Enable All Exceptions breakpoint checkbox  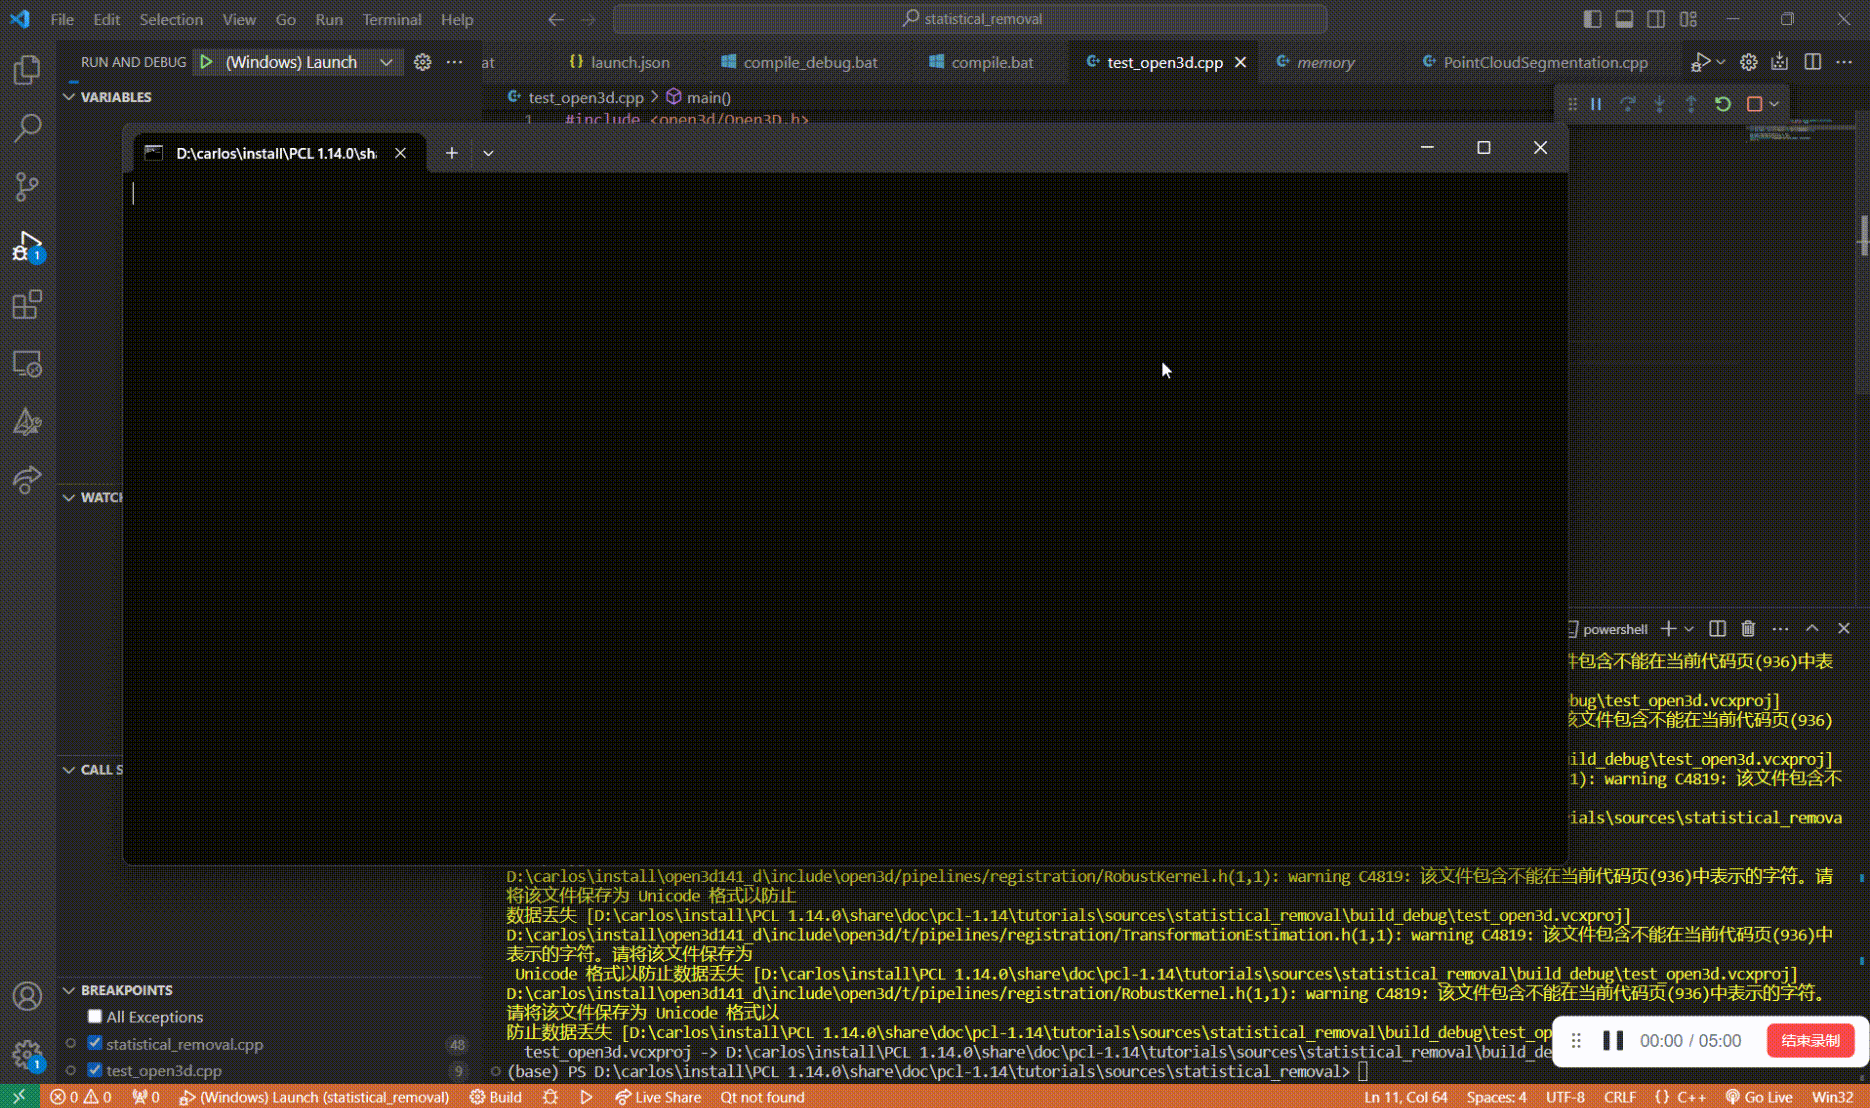point(95,1016)
